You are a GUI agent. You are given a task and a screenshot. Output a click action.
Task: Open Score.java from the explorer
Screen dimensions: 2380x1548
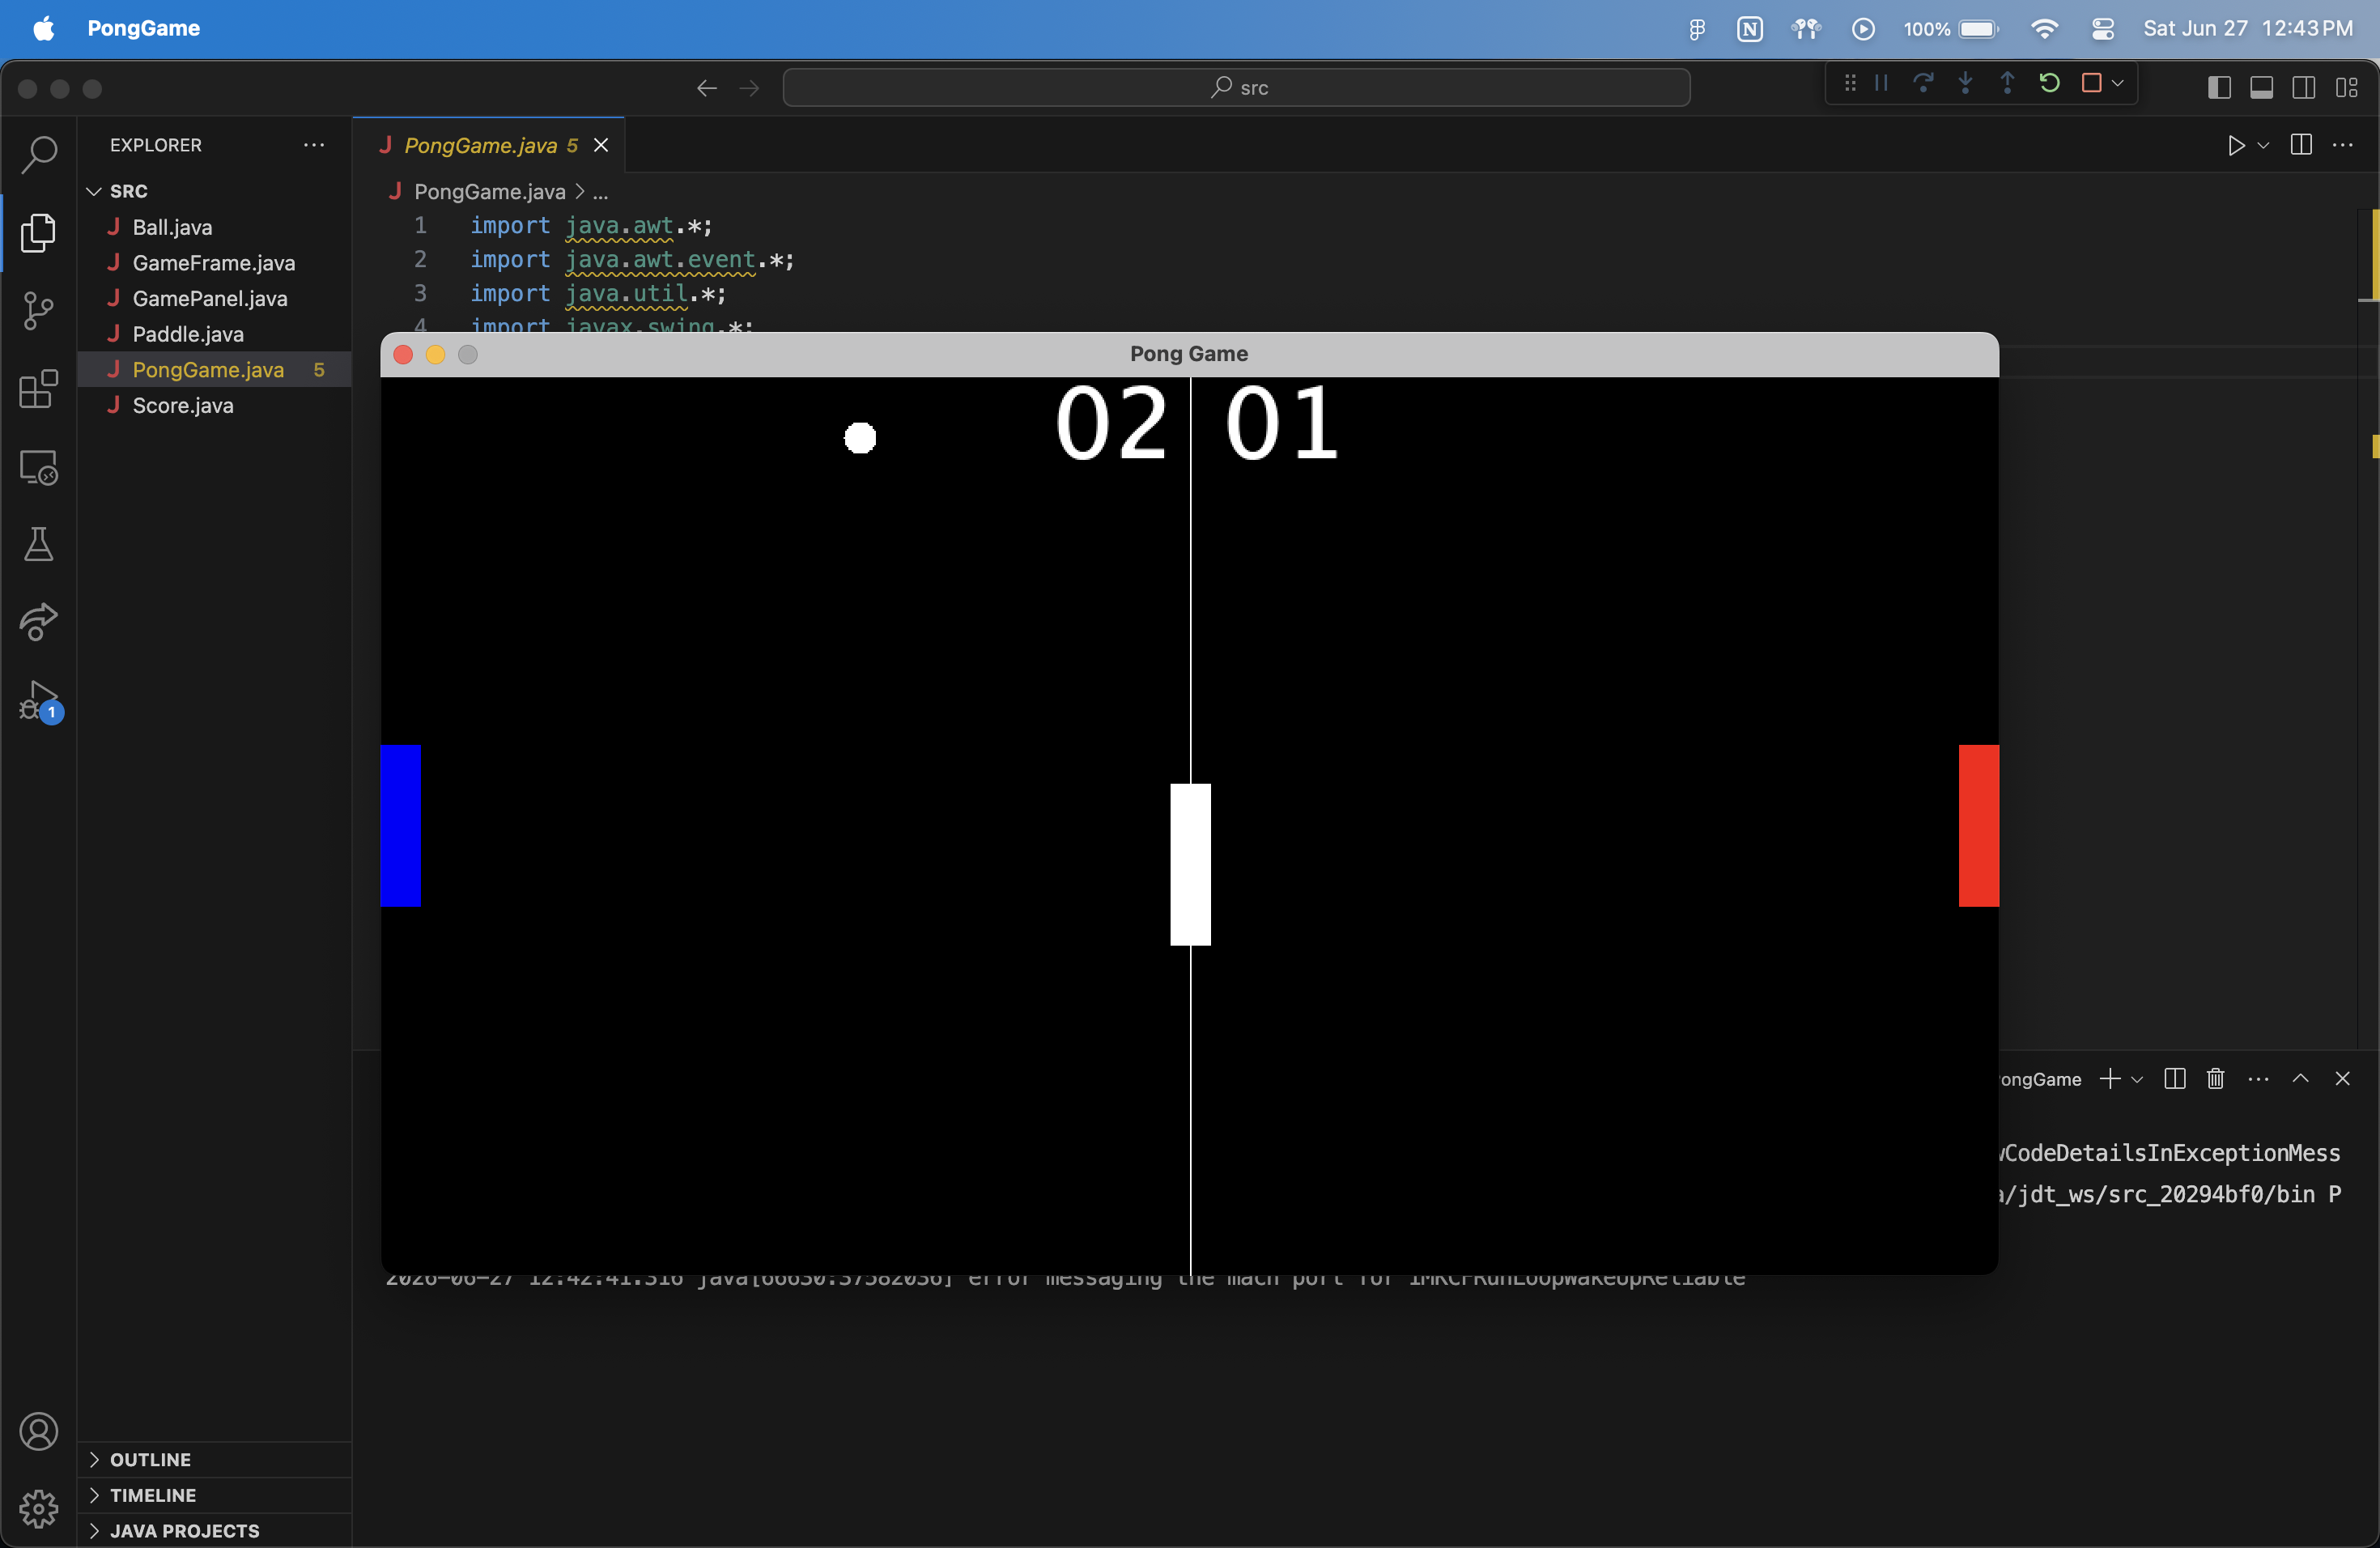click(x=215, y=406)
